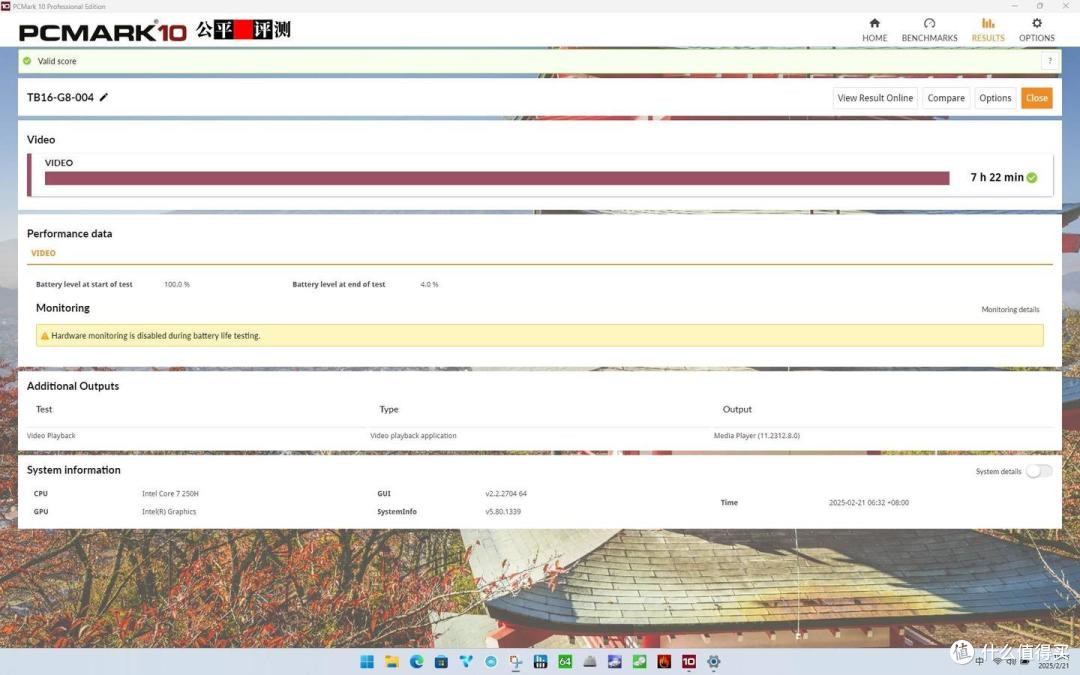Click the Video playback application type cell

click(413, 436)
